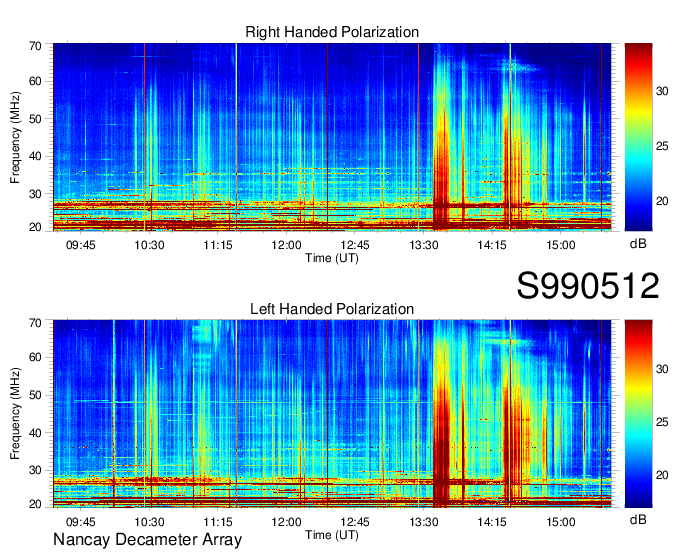Viewport: 680px width, 552px height.
Task: Click the Left Handed Polarization title
Action: click(332, 309)
